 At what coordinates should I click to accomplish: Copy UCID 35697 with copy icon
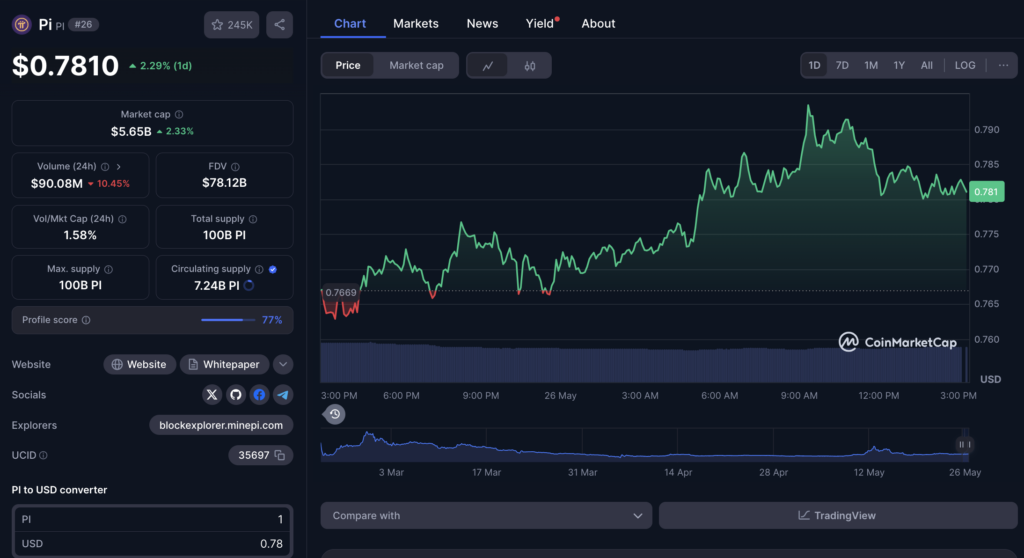tap(280, 455)
